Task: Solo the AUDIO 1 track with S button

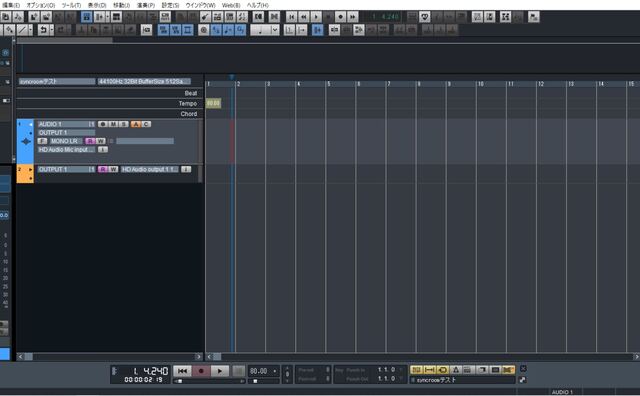Action: [123, 124]
